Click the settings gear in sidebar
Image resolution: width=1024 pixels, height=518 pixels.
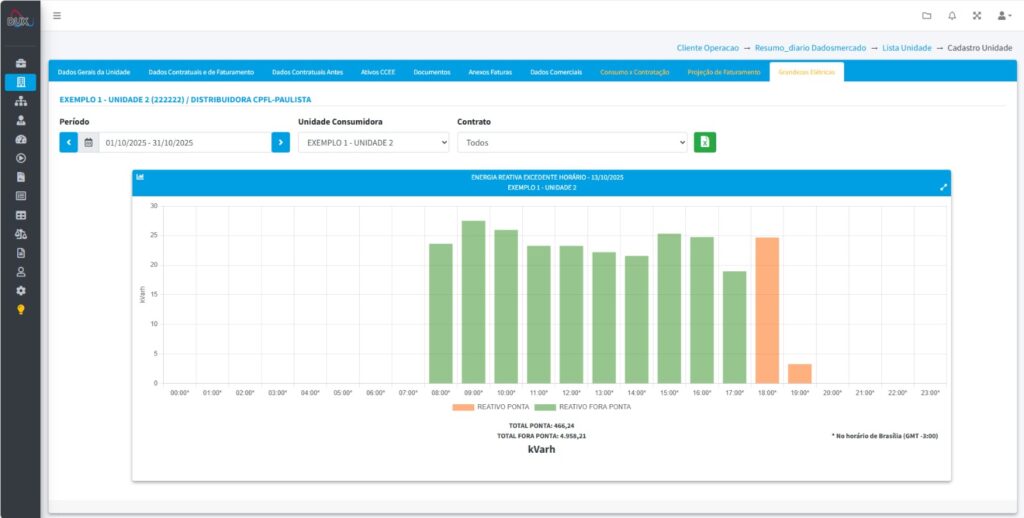pos(21,290)
